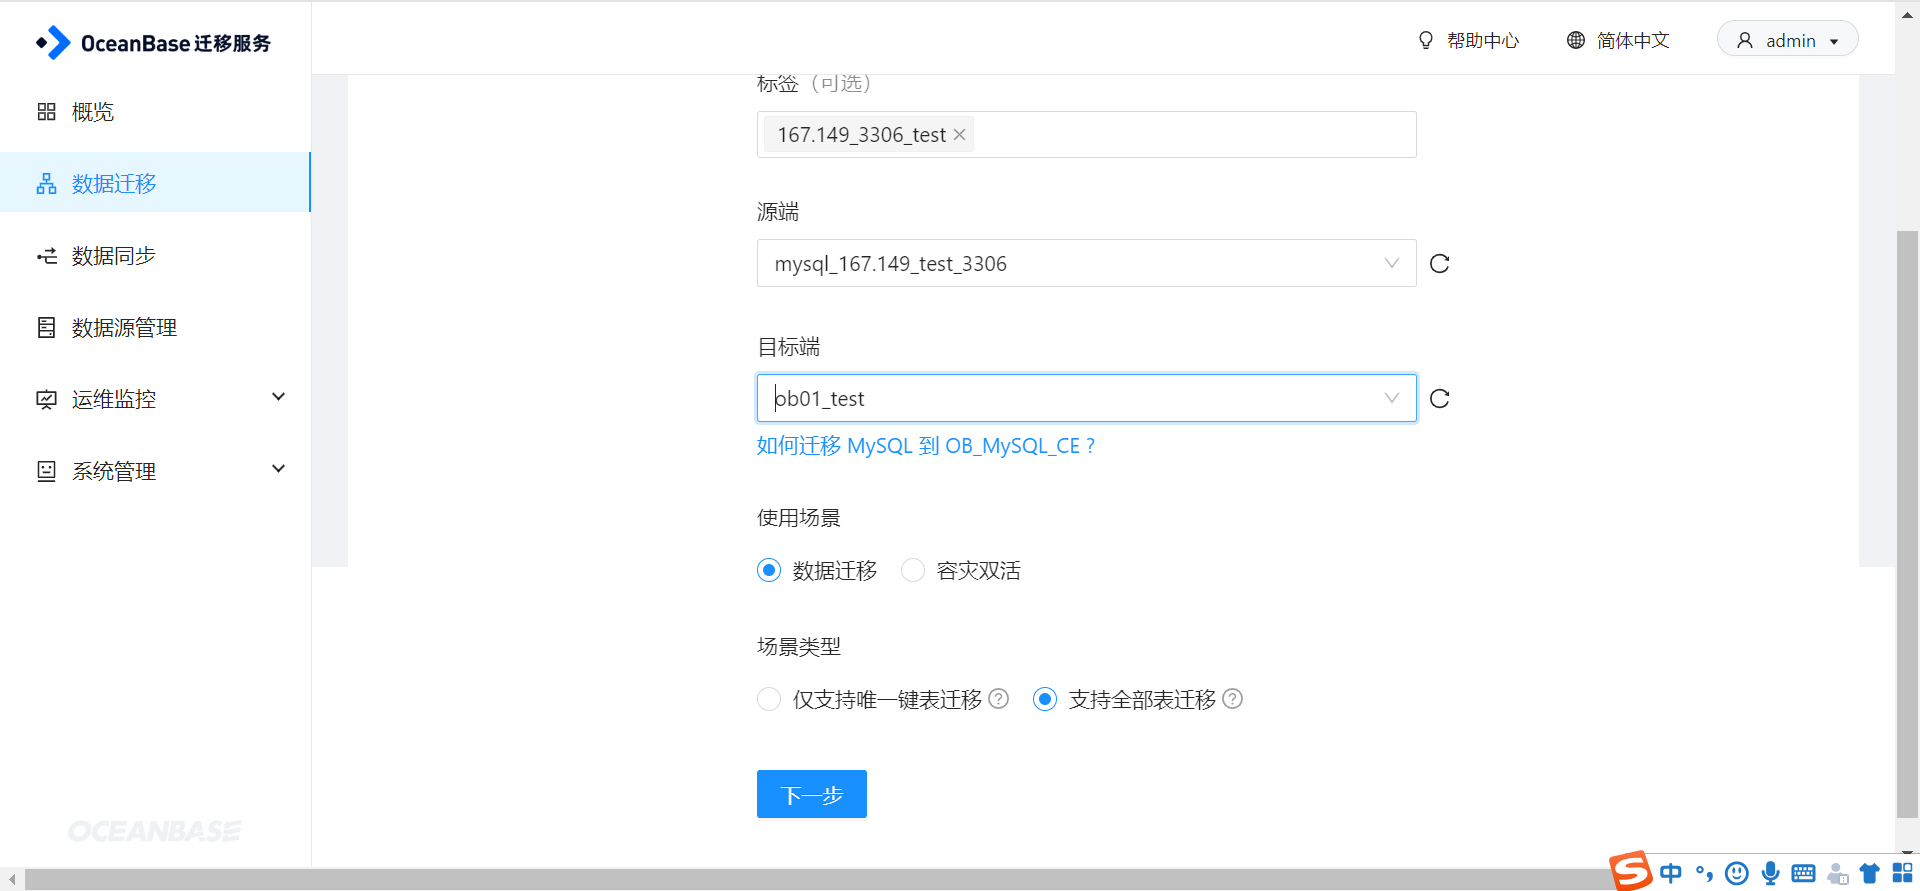1920x891 pixels.
Task: Click the Sogou microphone voice input
Action: (x=1770, y=873)
